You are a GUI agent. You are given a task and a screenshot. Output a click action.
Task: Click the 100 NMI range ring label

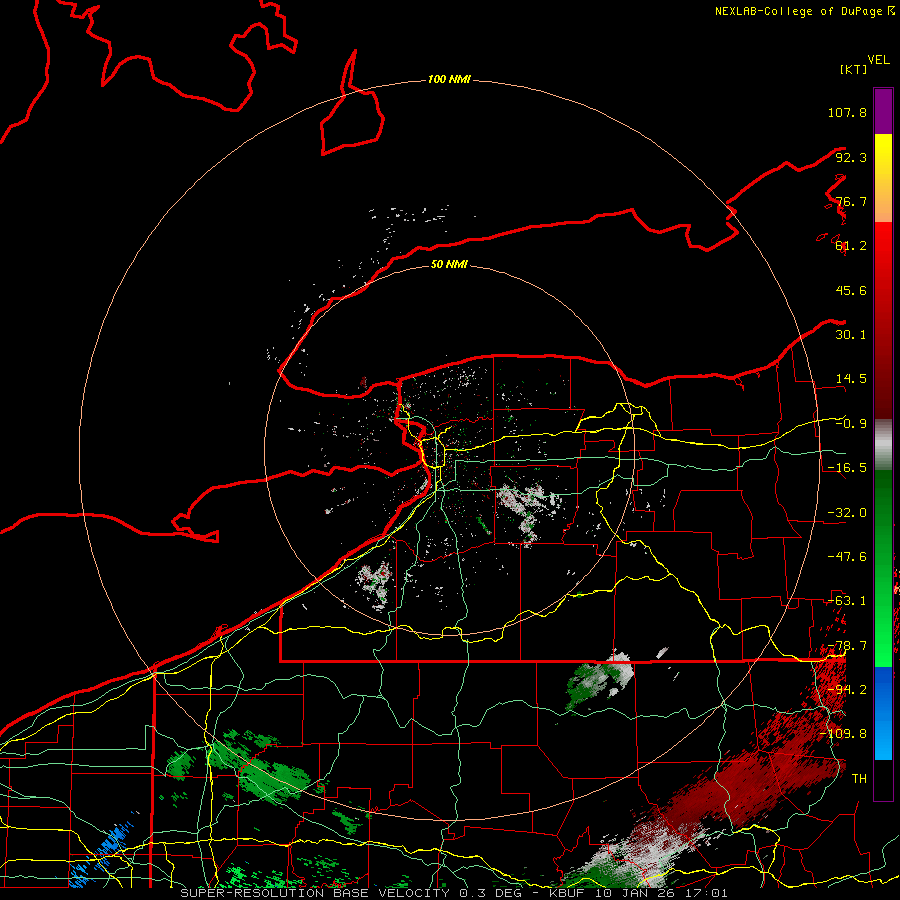click(449, 79)
